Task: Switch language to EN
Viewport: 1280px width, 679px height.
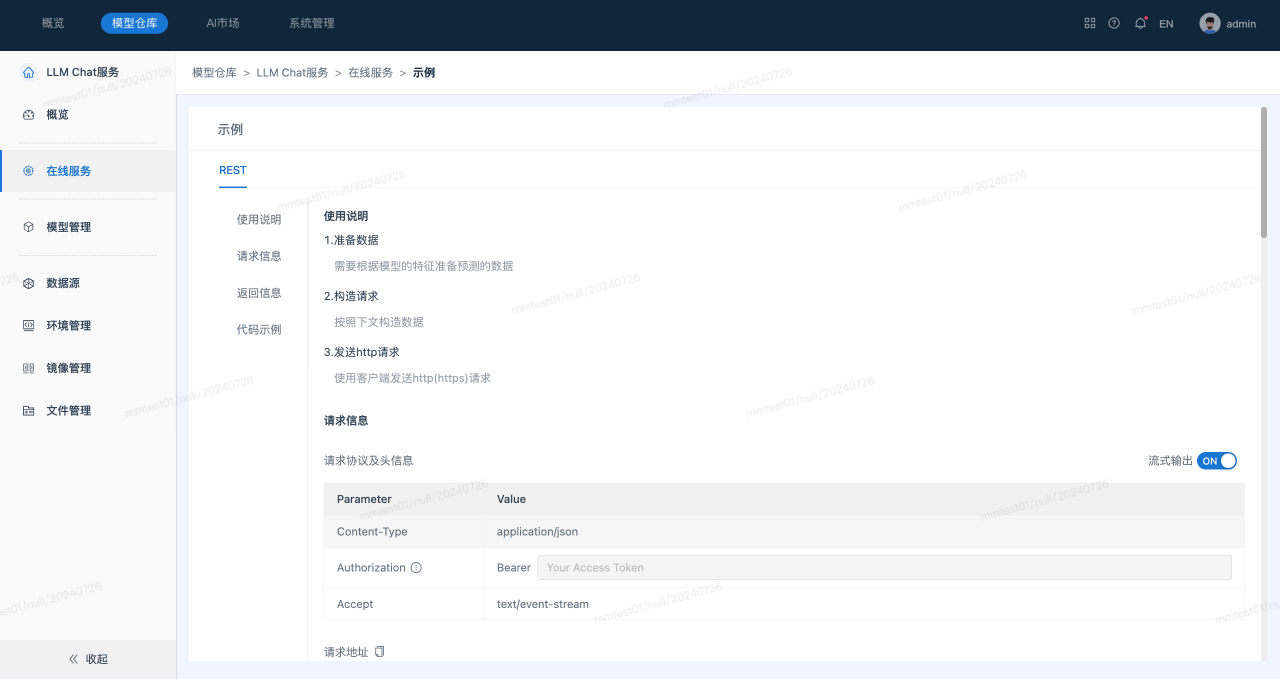Action: [x=1166, y=24]
